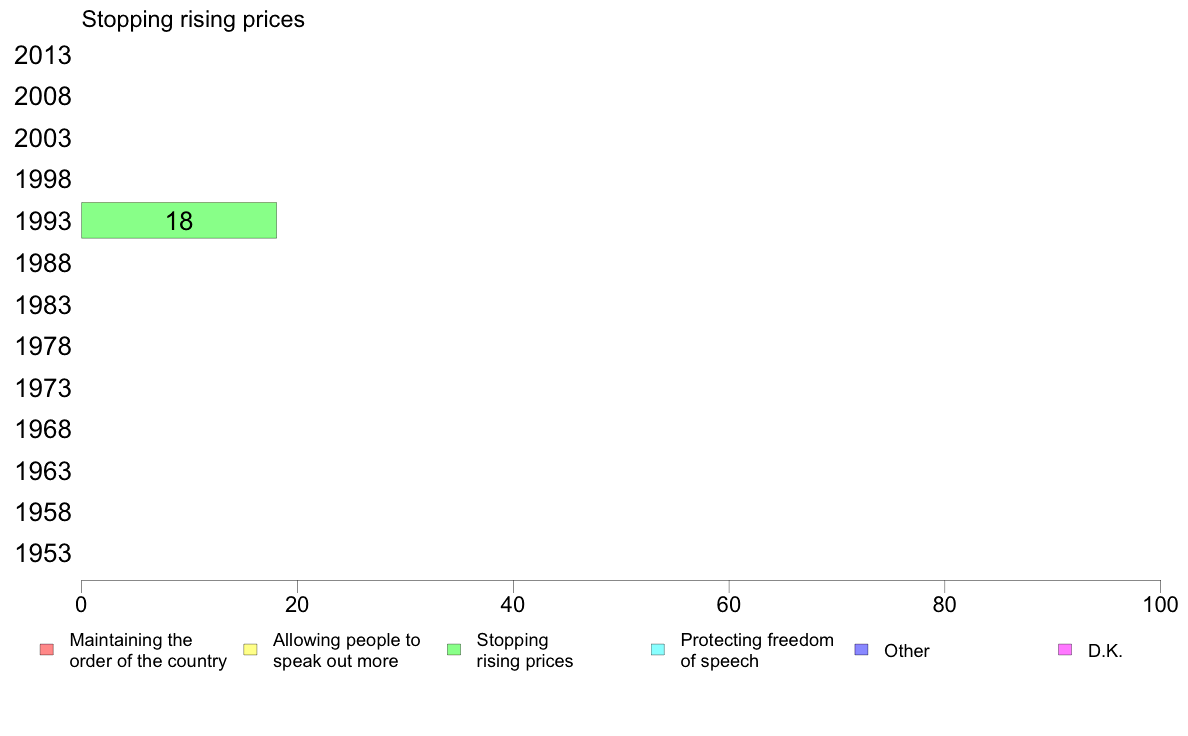Viewport: 1188px width, 736px height.
Task: Select the blue Other legend swatch
Action: pyautogui.click(x=861, y=650)
